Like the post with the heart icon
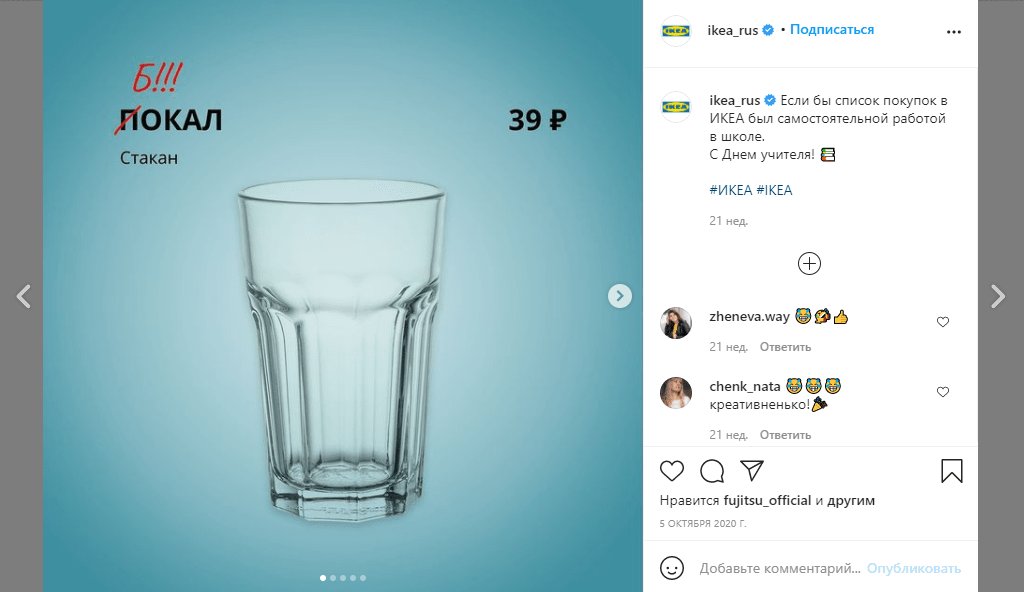 (x=672, y=471)
